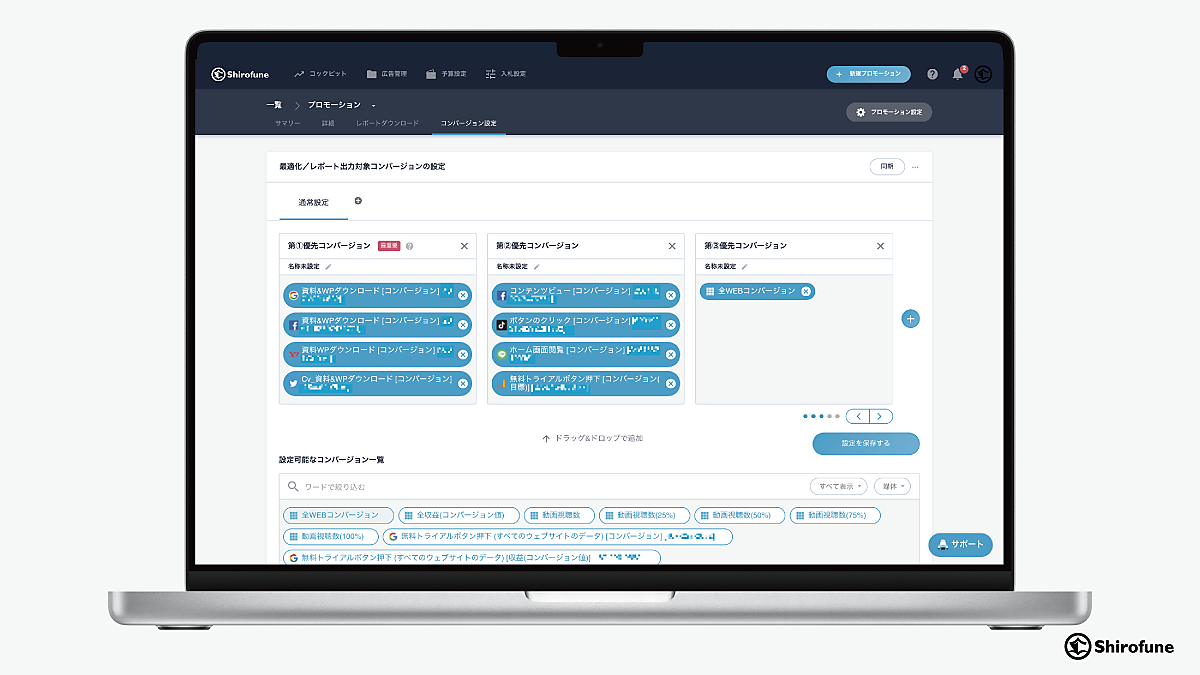Open the すべて表示 filter dropdown
1200x675 pixels.
[838, 487]
